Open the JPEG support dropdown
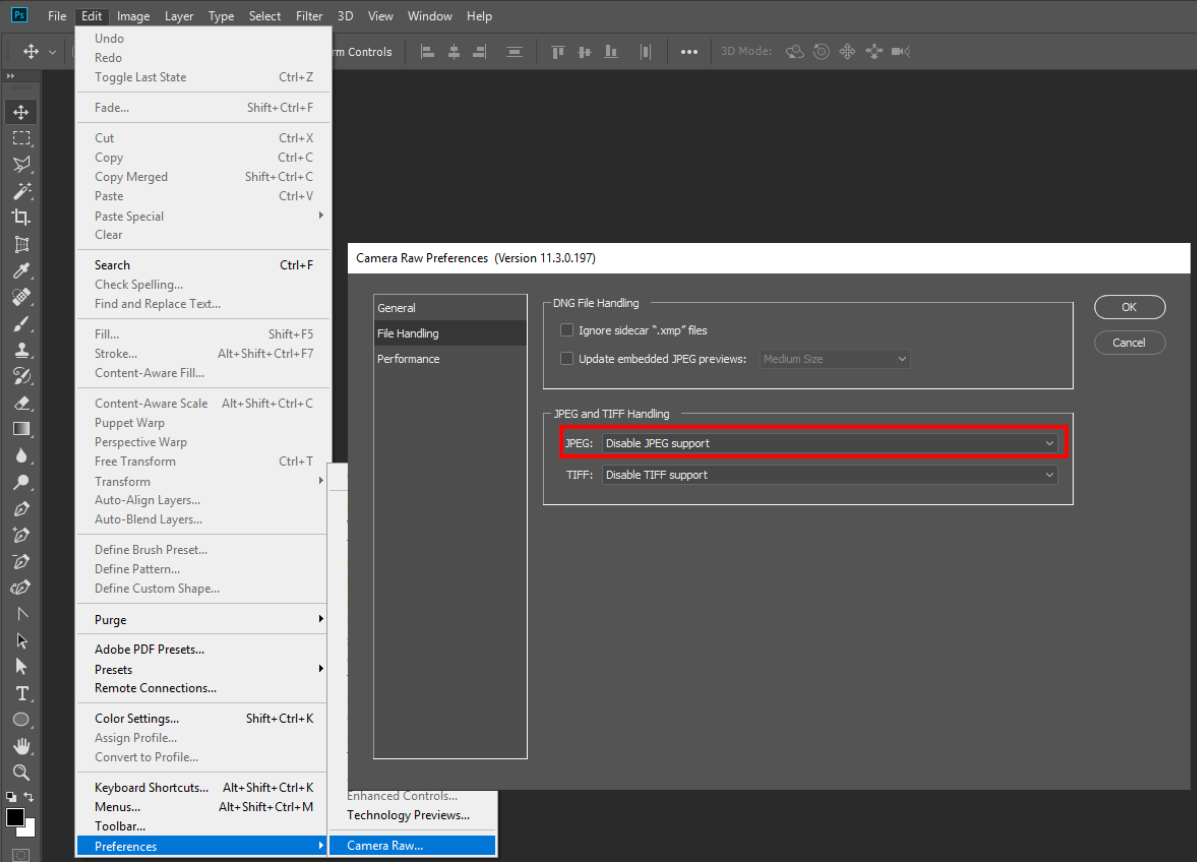 pyautogui.click(x=828, y=442)
